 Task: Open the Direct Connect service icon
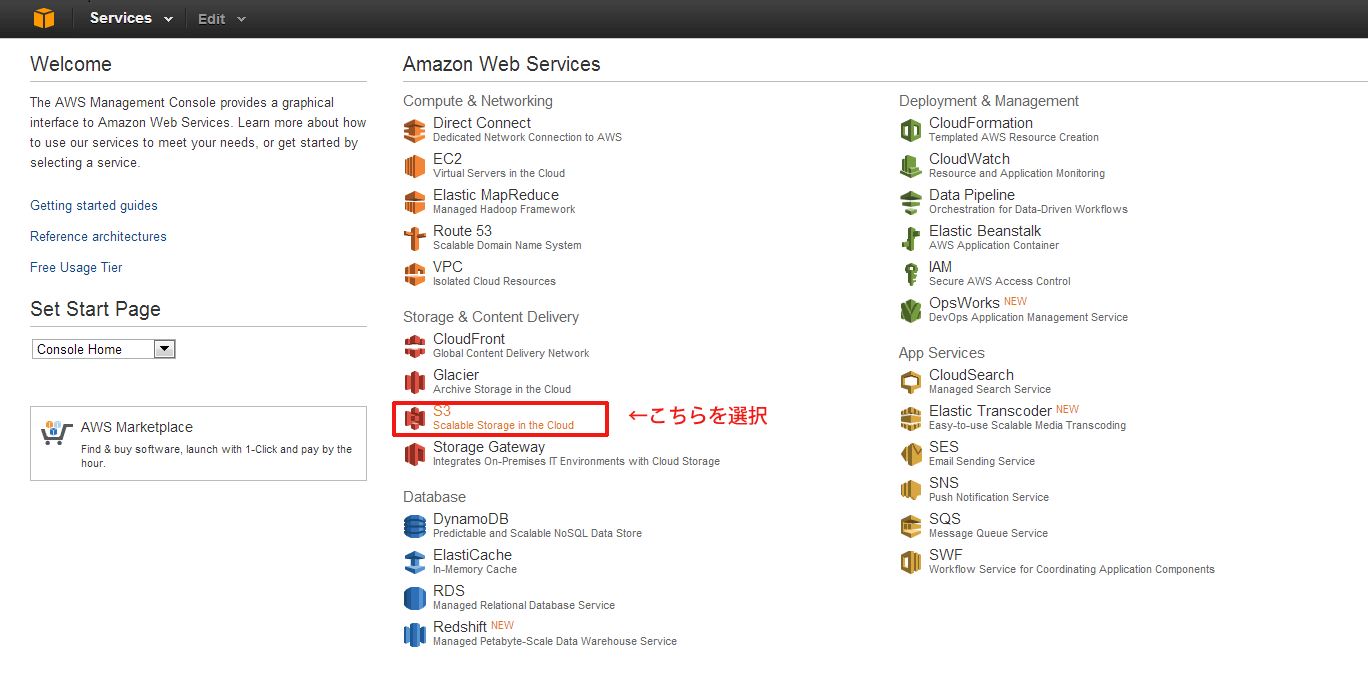coord(414,131)
